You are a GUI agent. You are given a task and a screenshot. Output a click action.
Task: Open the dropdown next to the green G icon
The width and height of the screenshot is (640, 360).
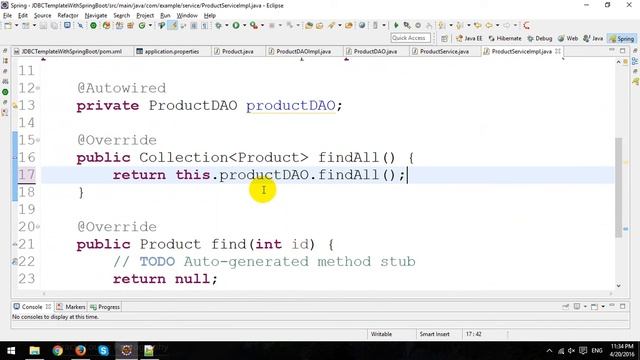point(150,25)
